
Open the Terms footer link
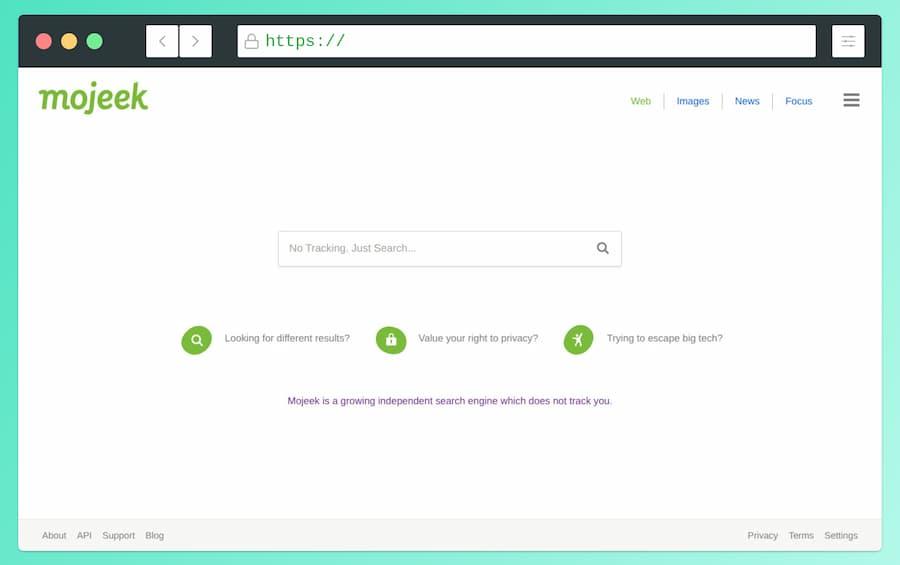[801, 535]
